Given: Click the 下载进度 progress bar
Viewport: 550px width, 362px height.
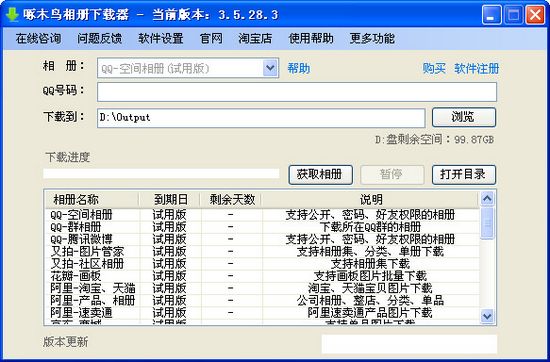Looking at the screenshot, I should click(161, 174).
